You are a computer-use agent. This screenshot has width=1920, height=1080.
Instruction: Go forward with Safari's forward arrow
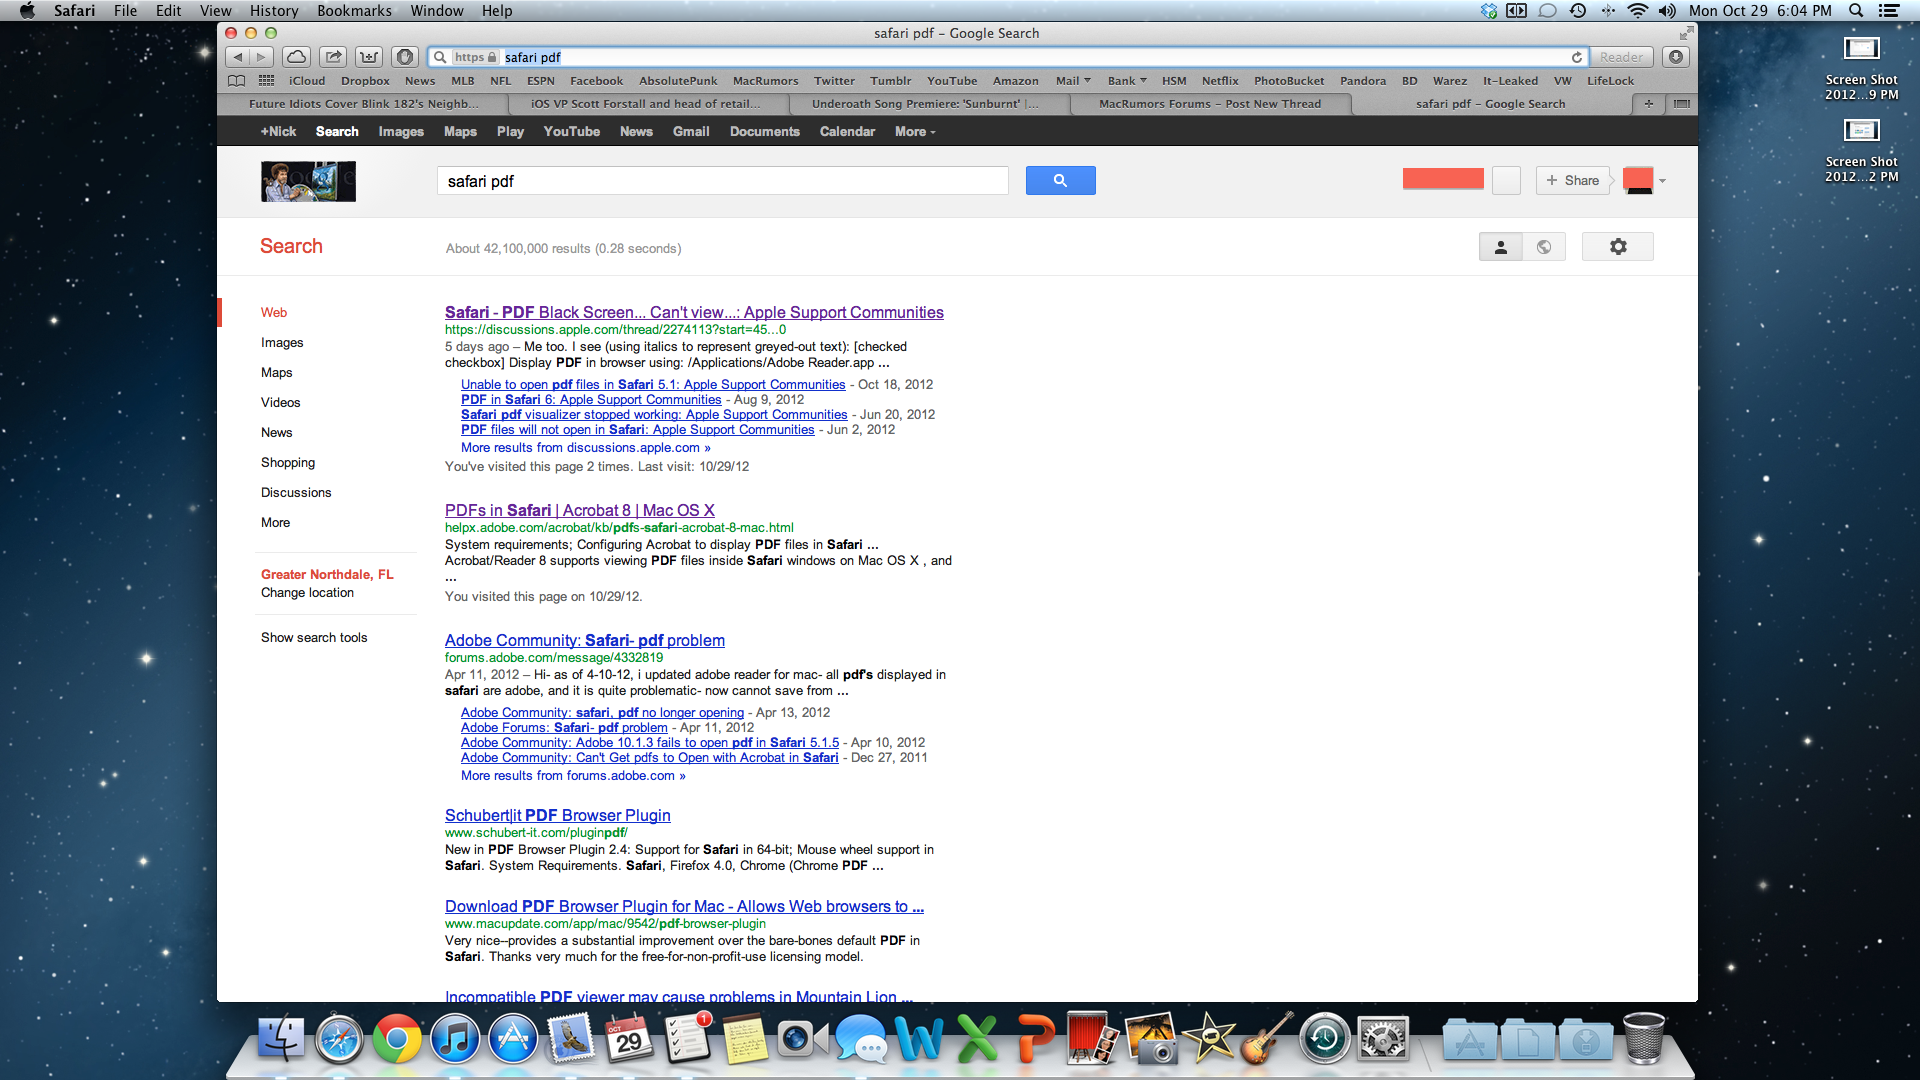262,57
